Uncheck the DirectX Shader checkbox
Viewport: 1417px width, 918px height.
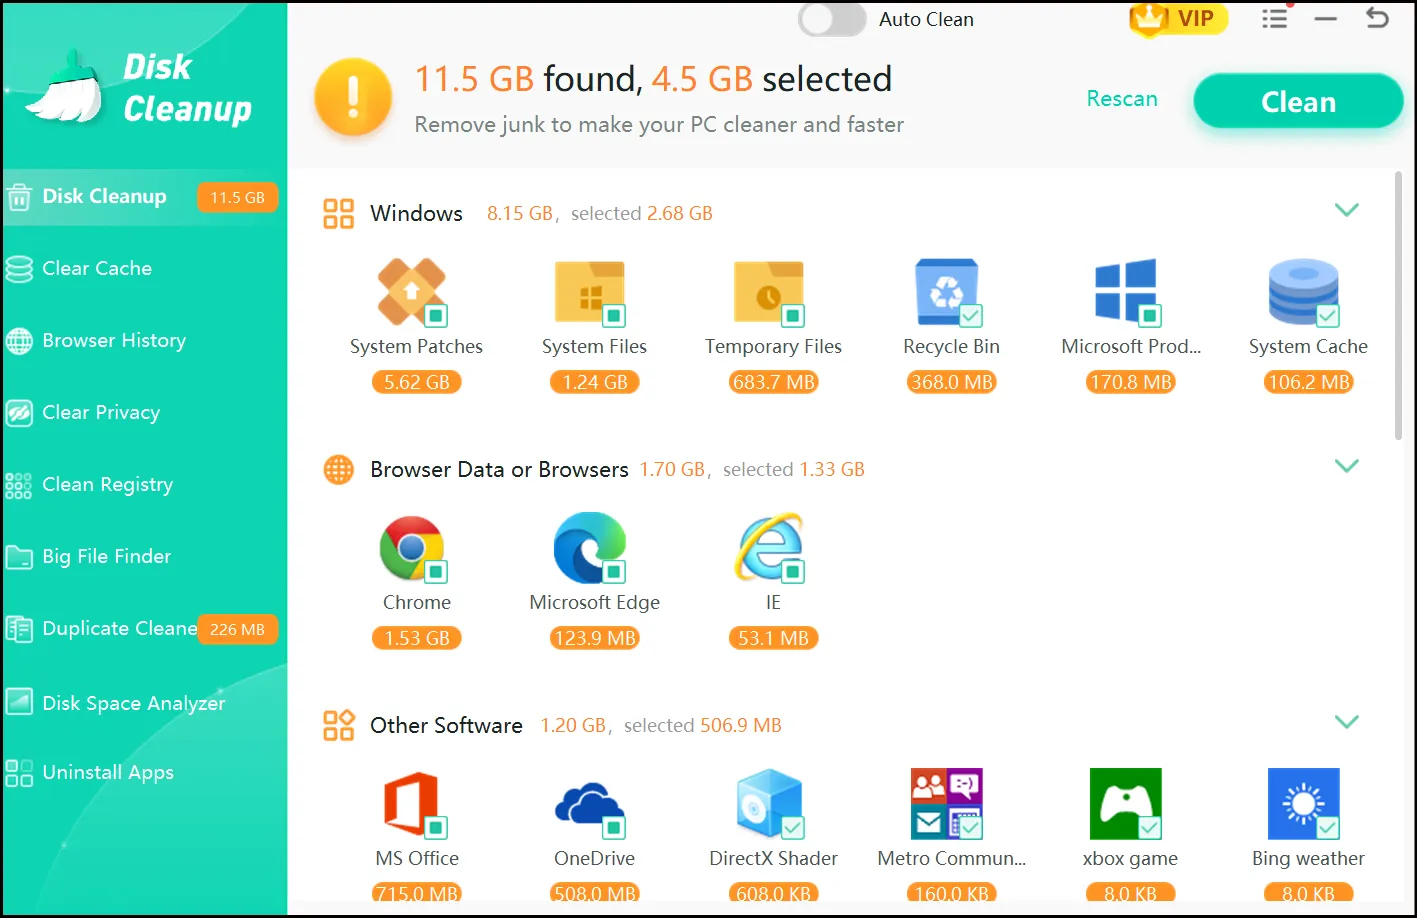click(793, 828)
